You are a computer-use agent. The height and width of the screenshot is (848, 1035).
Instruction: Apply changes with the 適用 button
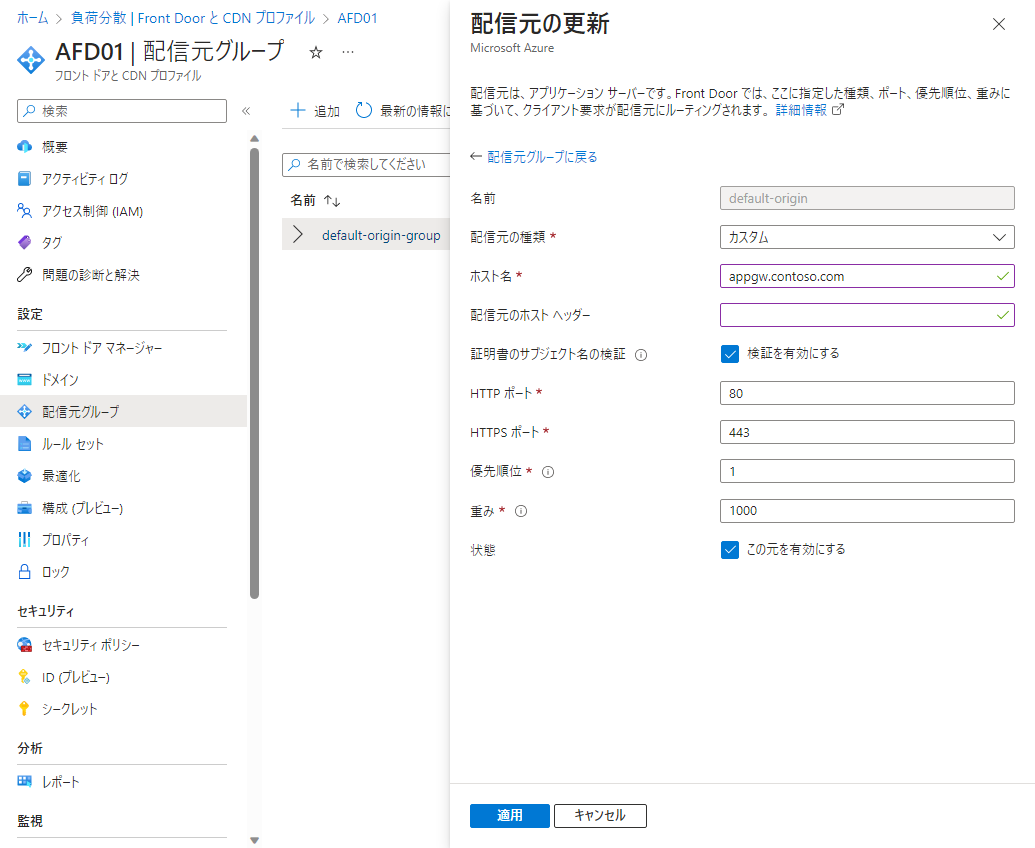coord(509,815)
